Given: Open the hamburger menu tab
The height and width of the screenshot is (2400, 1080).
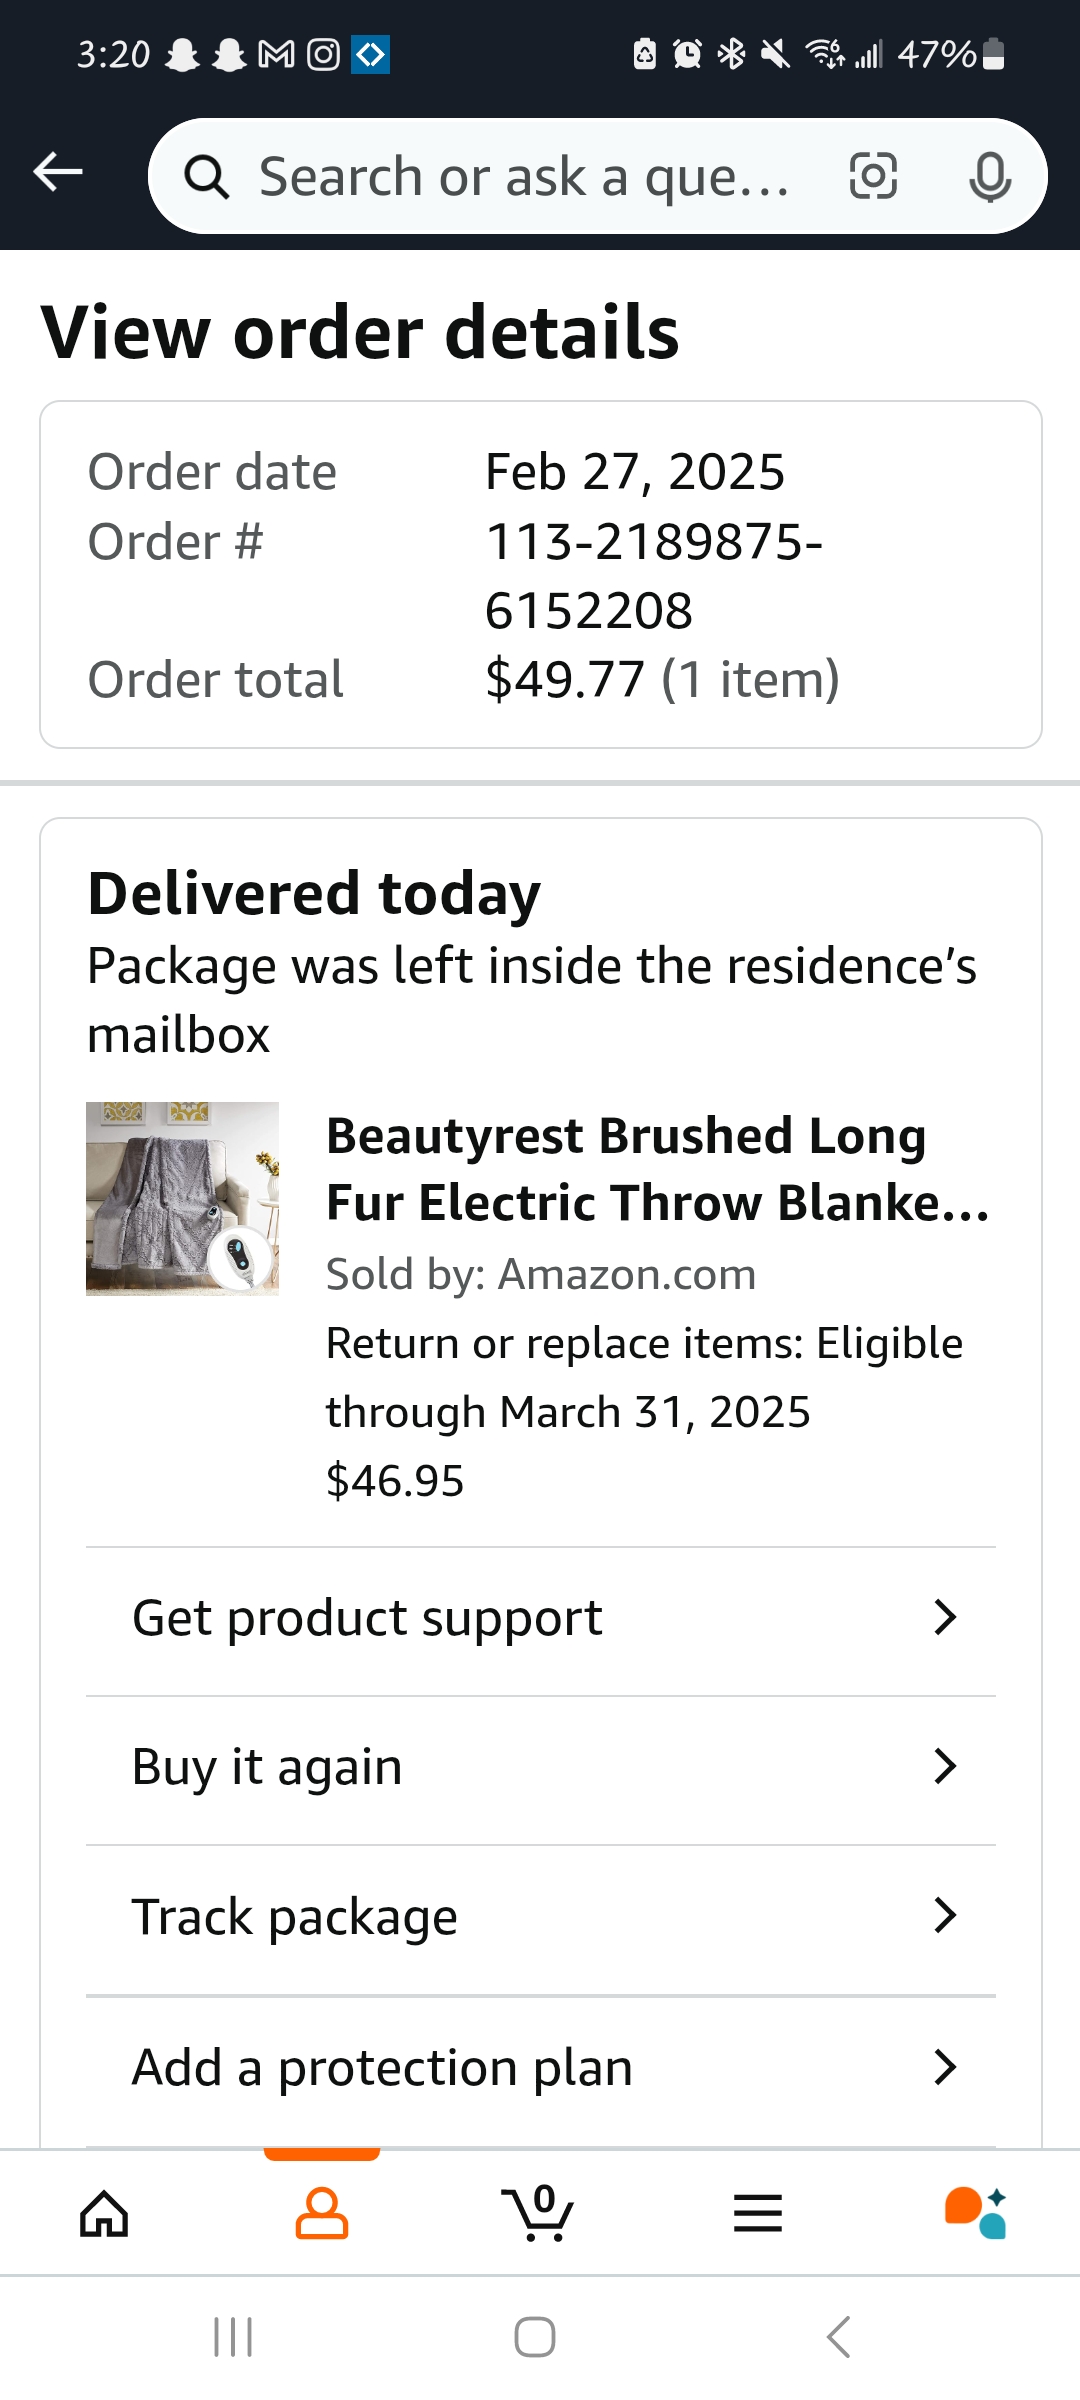Looking at the screenshot, I should pos(757,2213).
